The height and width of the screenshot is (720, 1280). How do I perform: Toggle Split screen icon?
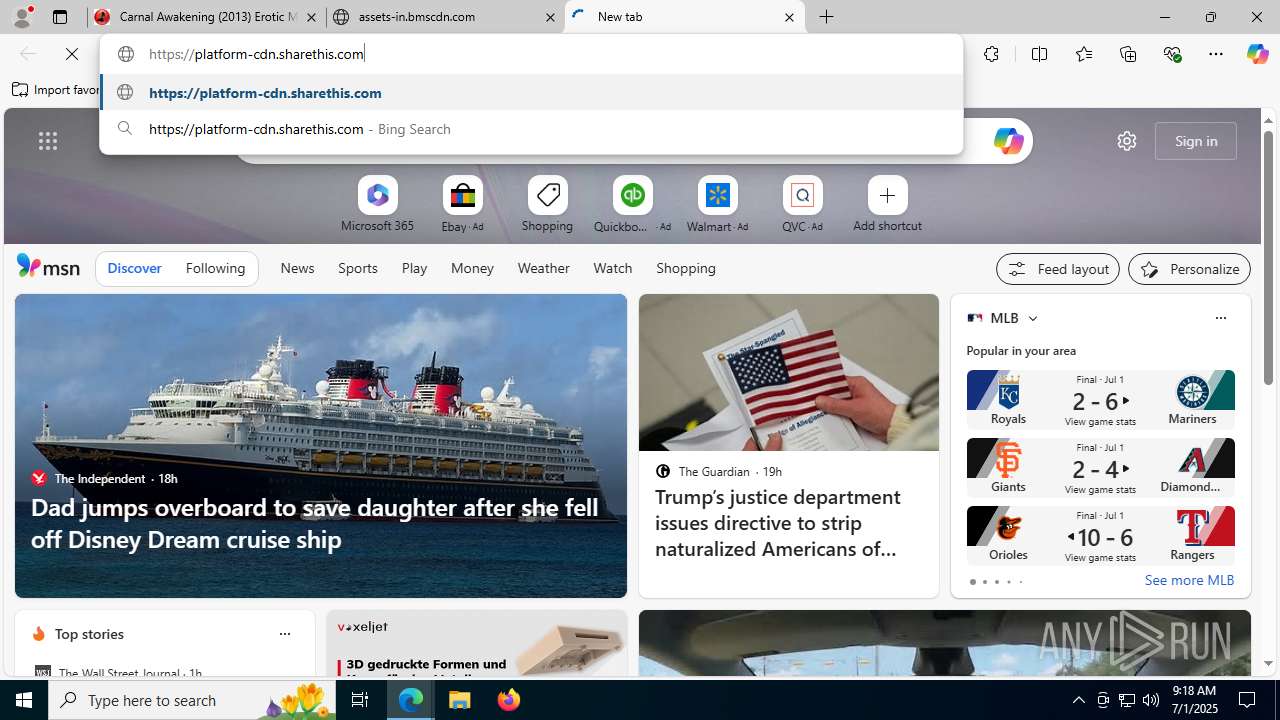tap(1039, 54)
